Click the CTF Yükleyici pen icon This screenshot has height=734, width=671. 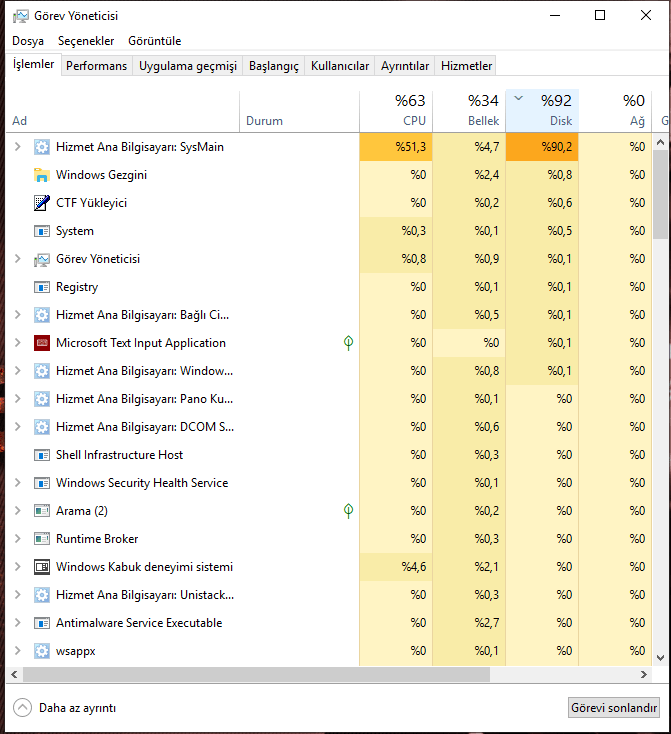[42, 203]
